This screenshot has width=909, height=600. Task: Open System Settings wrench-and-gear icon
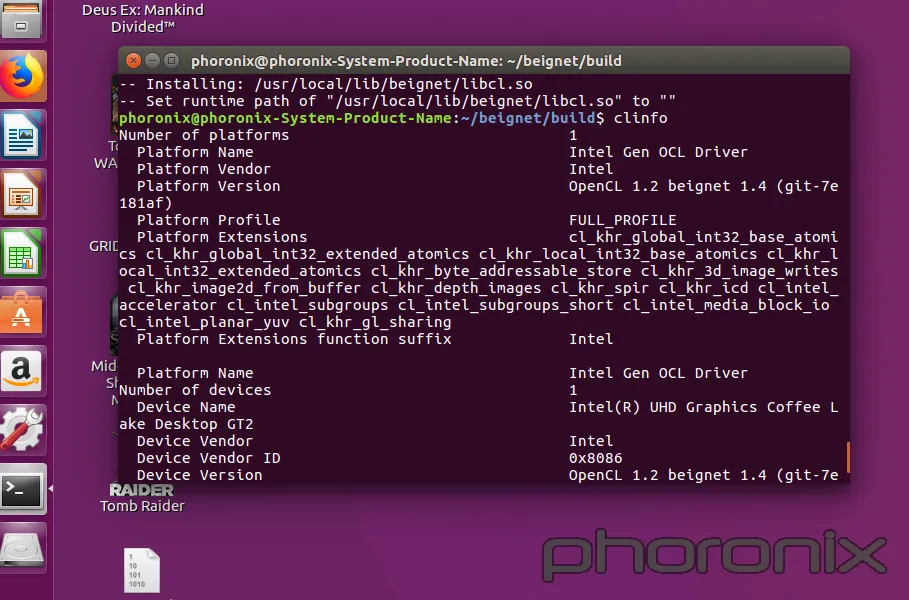(23, 430)
